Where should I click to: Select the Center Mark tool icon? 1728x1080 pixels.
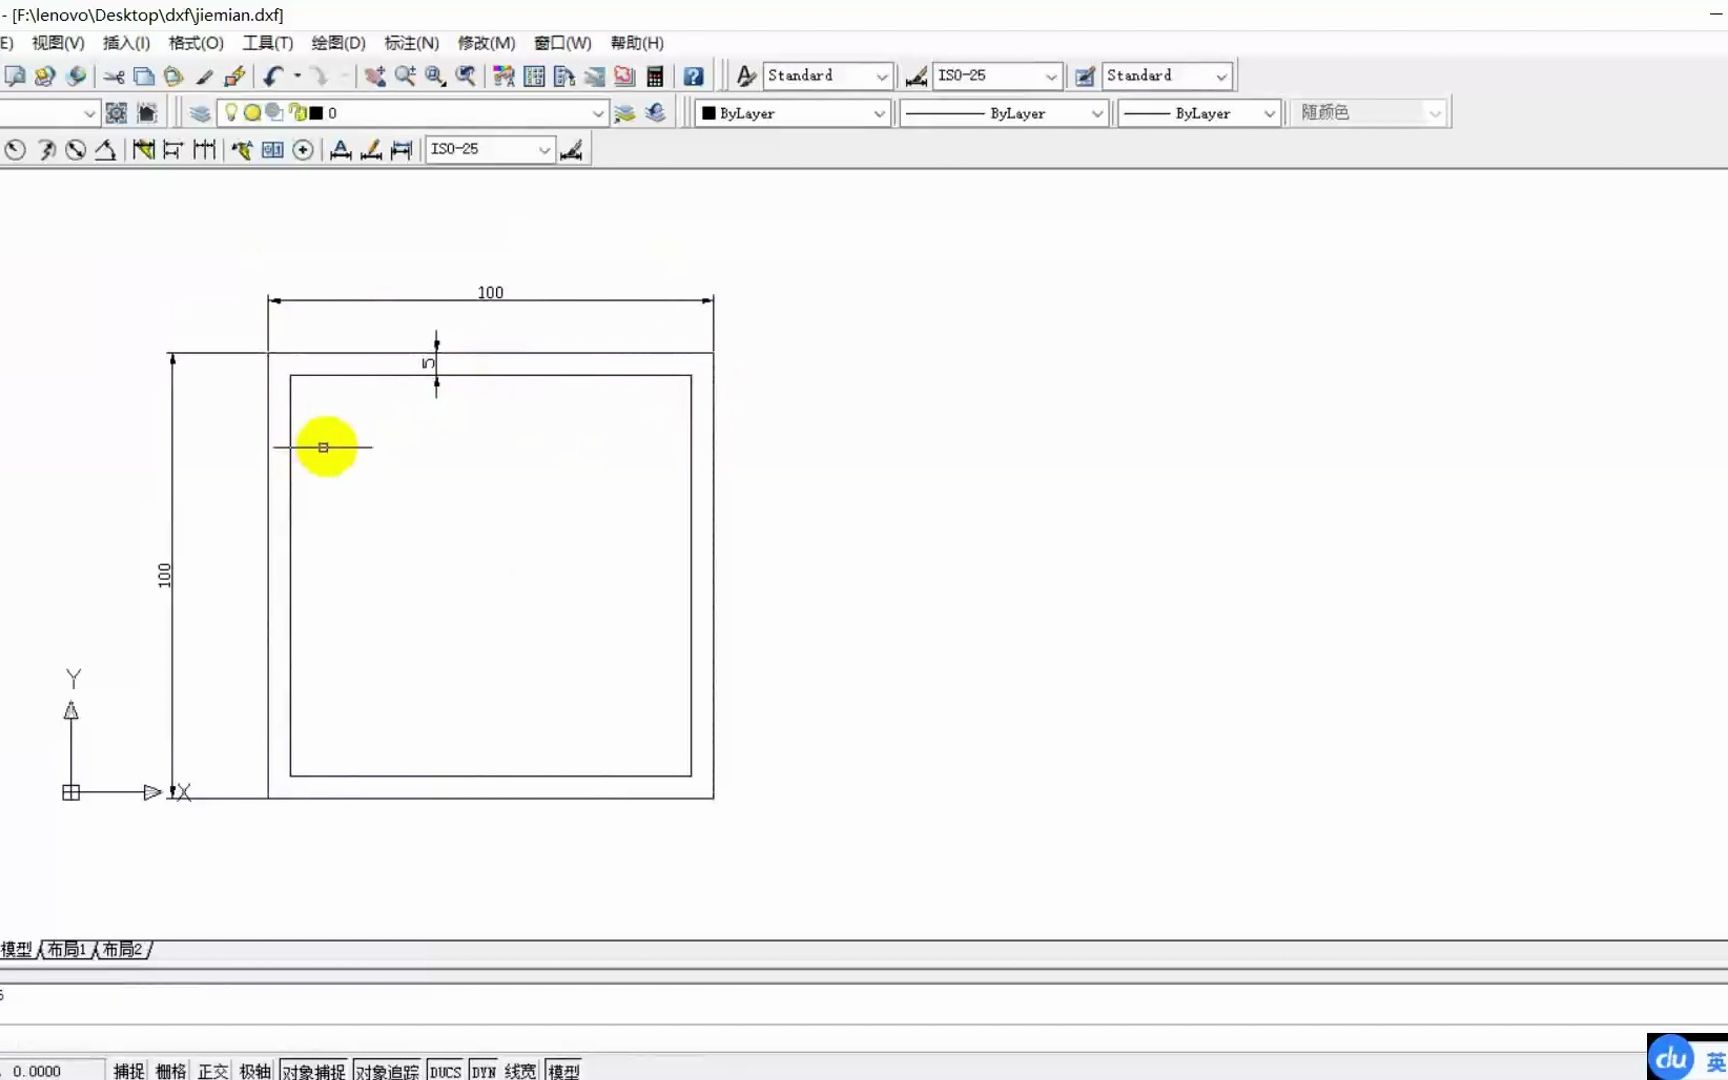(302, 150)
